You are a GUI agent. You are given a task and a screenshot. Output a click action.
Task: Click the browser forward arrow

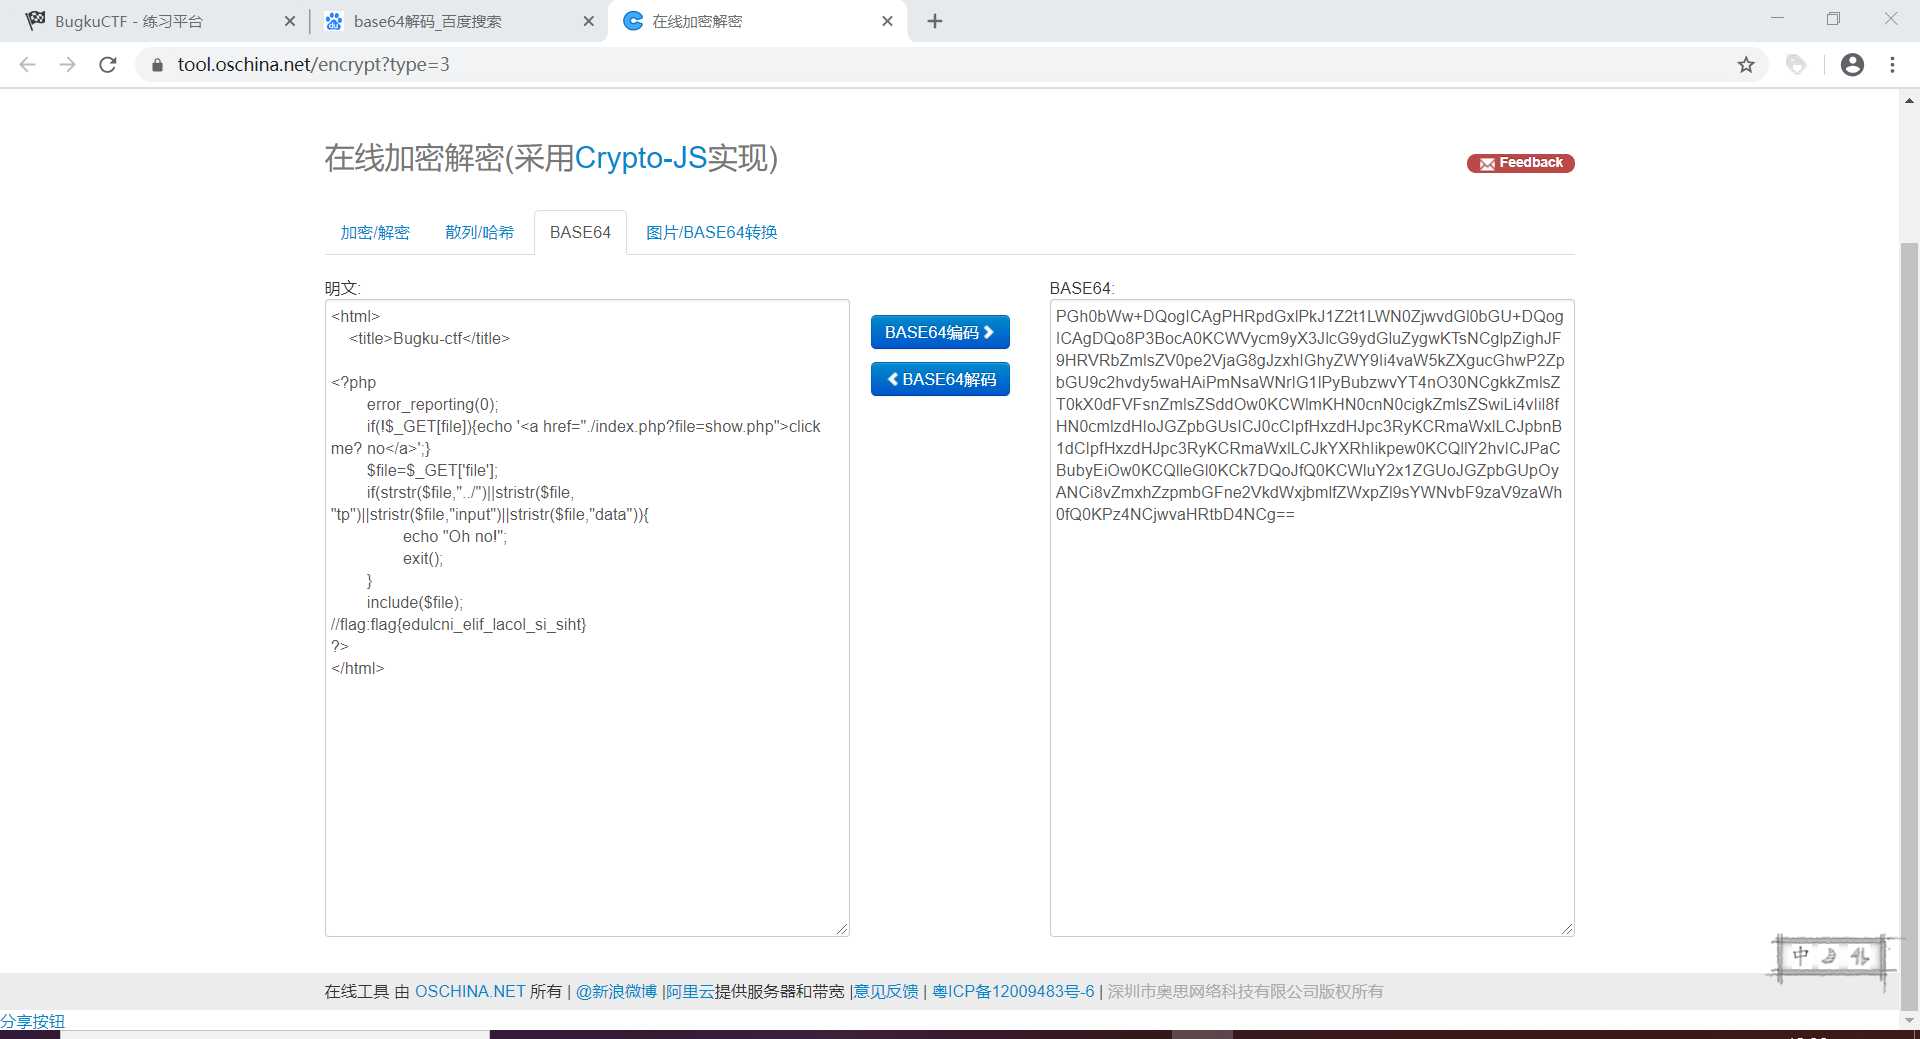coord(67,65)
